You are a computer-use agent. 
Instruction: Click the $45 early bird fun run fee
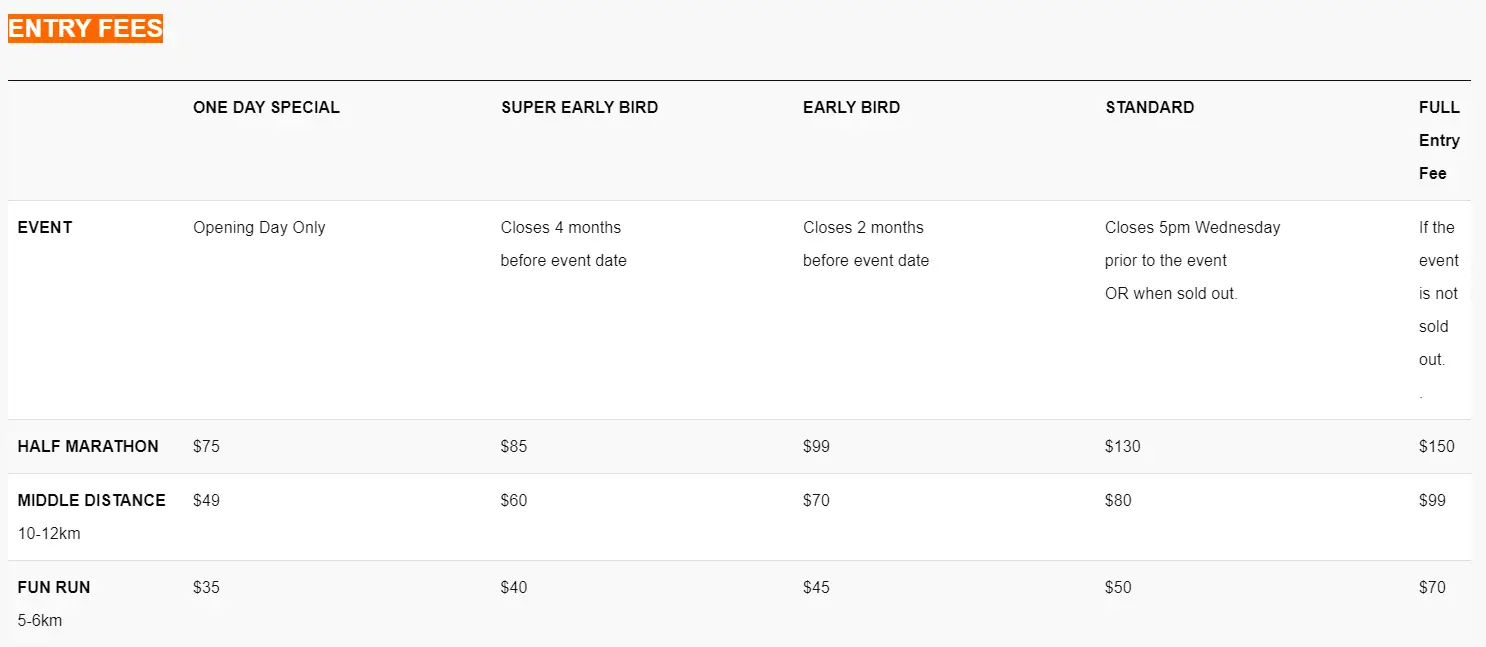[x=816, y=587]
